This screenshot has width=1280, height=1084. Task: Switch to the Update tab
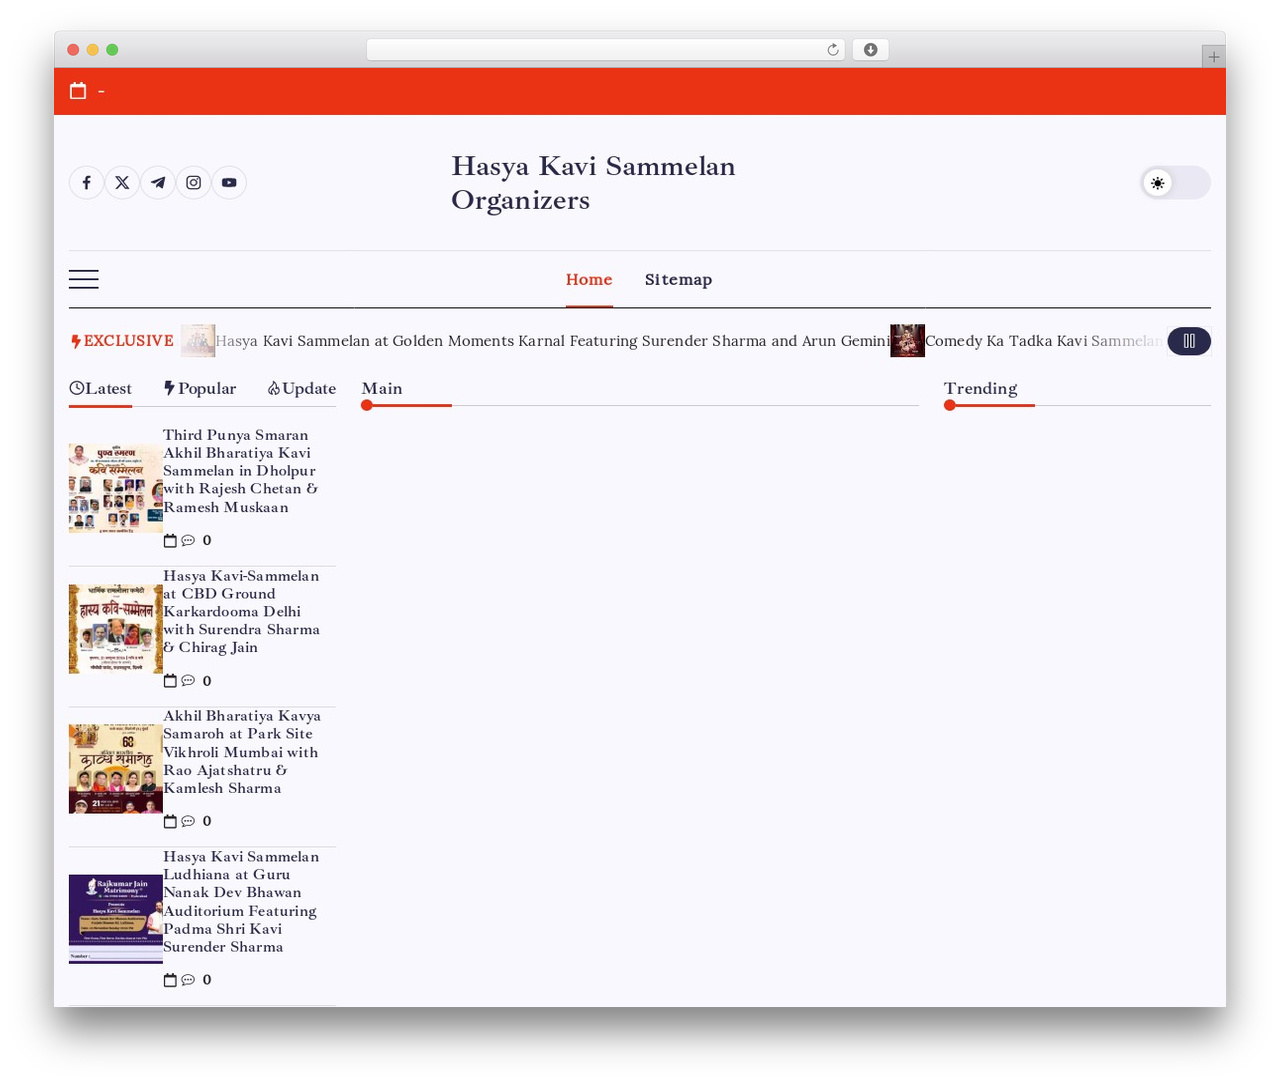302,389
